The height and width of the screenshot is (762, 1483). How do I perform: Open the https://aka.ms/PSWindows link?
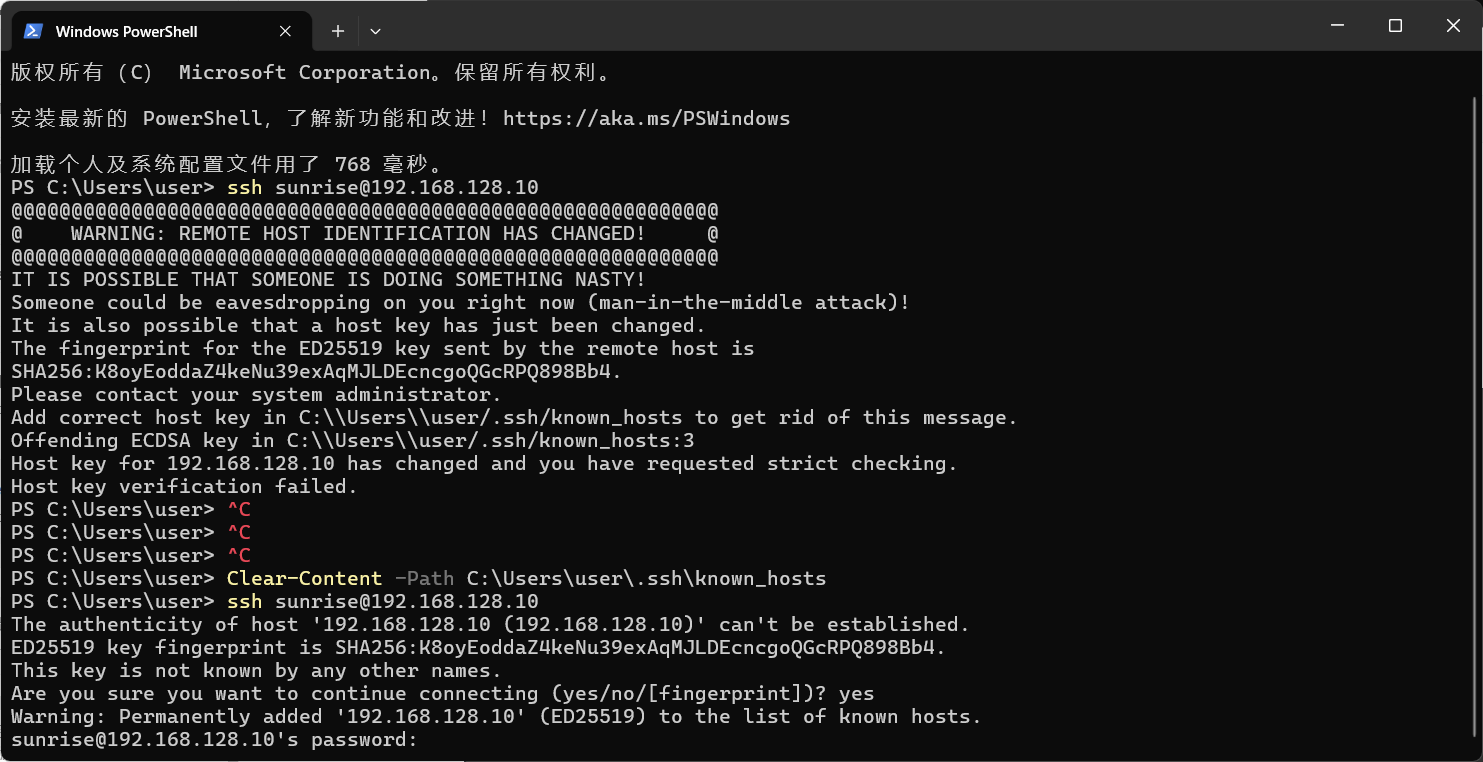(x=646, y=119)
